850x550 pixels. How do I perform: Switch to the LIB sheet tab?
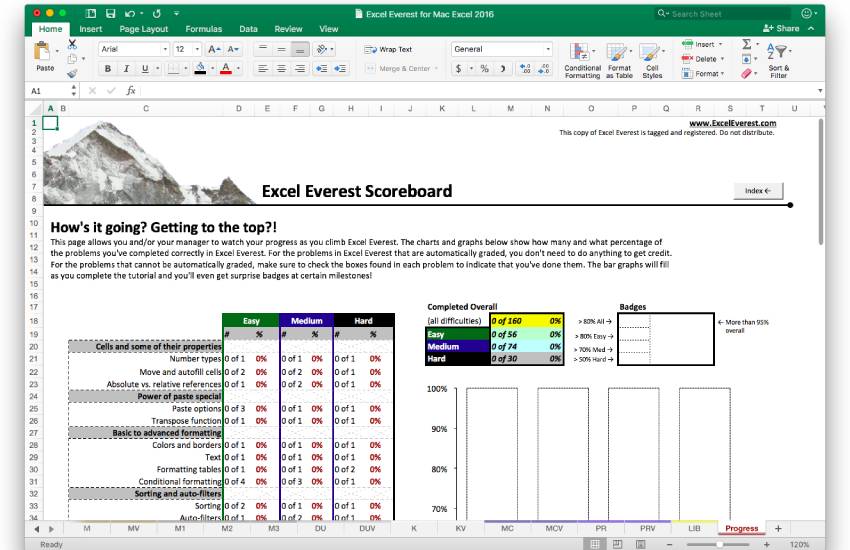[694, 528]
